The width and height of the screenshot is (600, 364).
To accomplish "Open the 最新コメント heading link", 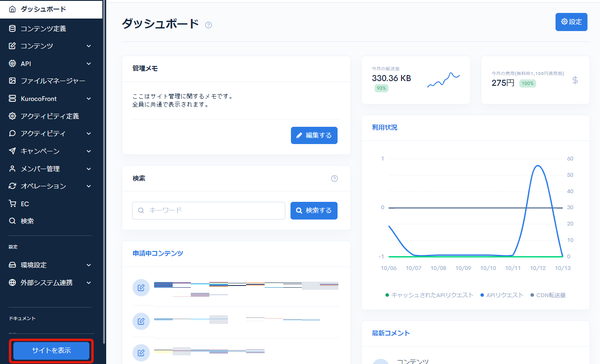I will (391, 333).
